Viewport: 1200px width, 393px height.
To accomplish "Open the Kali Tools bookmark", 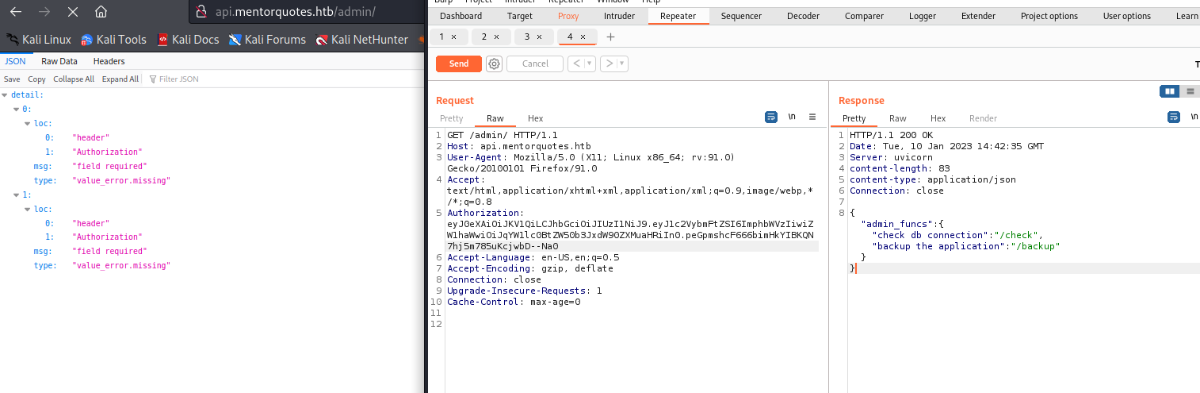I will pyautogui.click(x=113, y=40).
